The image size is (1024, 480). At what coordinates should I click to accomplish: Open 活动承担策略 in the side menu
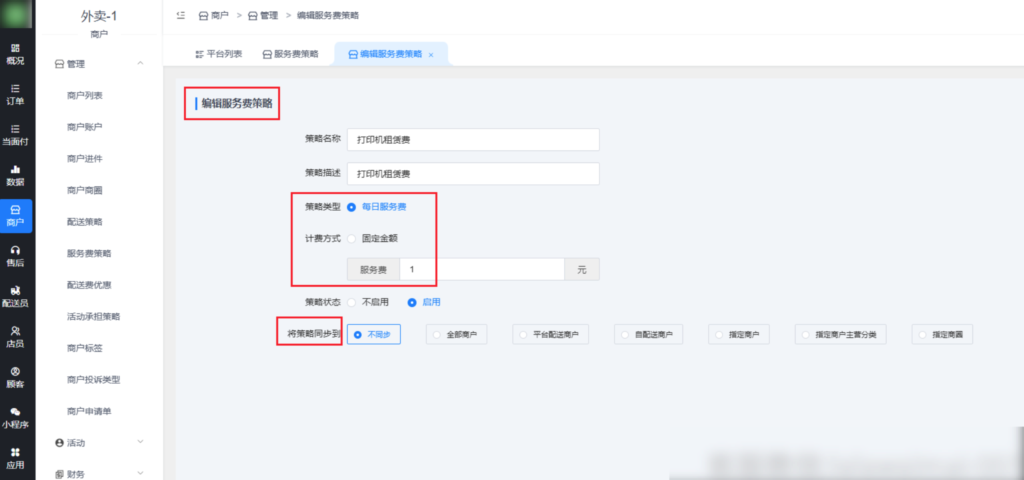93,316
